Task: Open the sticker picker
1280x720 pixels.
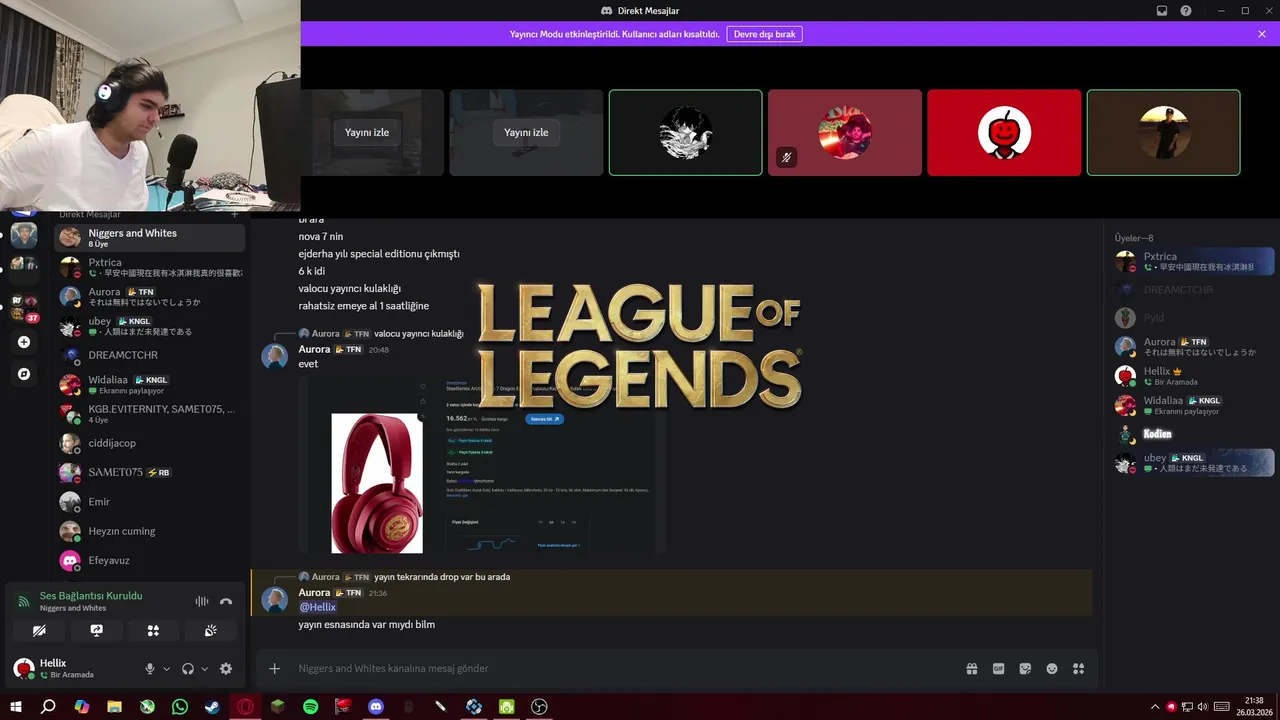Action: [x=1025, y=669]
